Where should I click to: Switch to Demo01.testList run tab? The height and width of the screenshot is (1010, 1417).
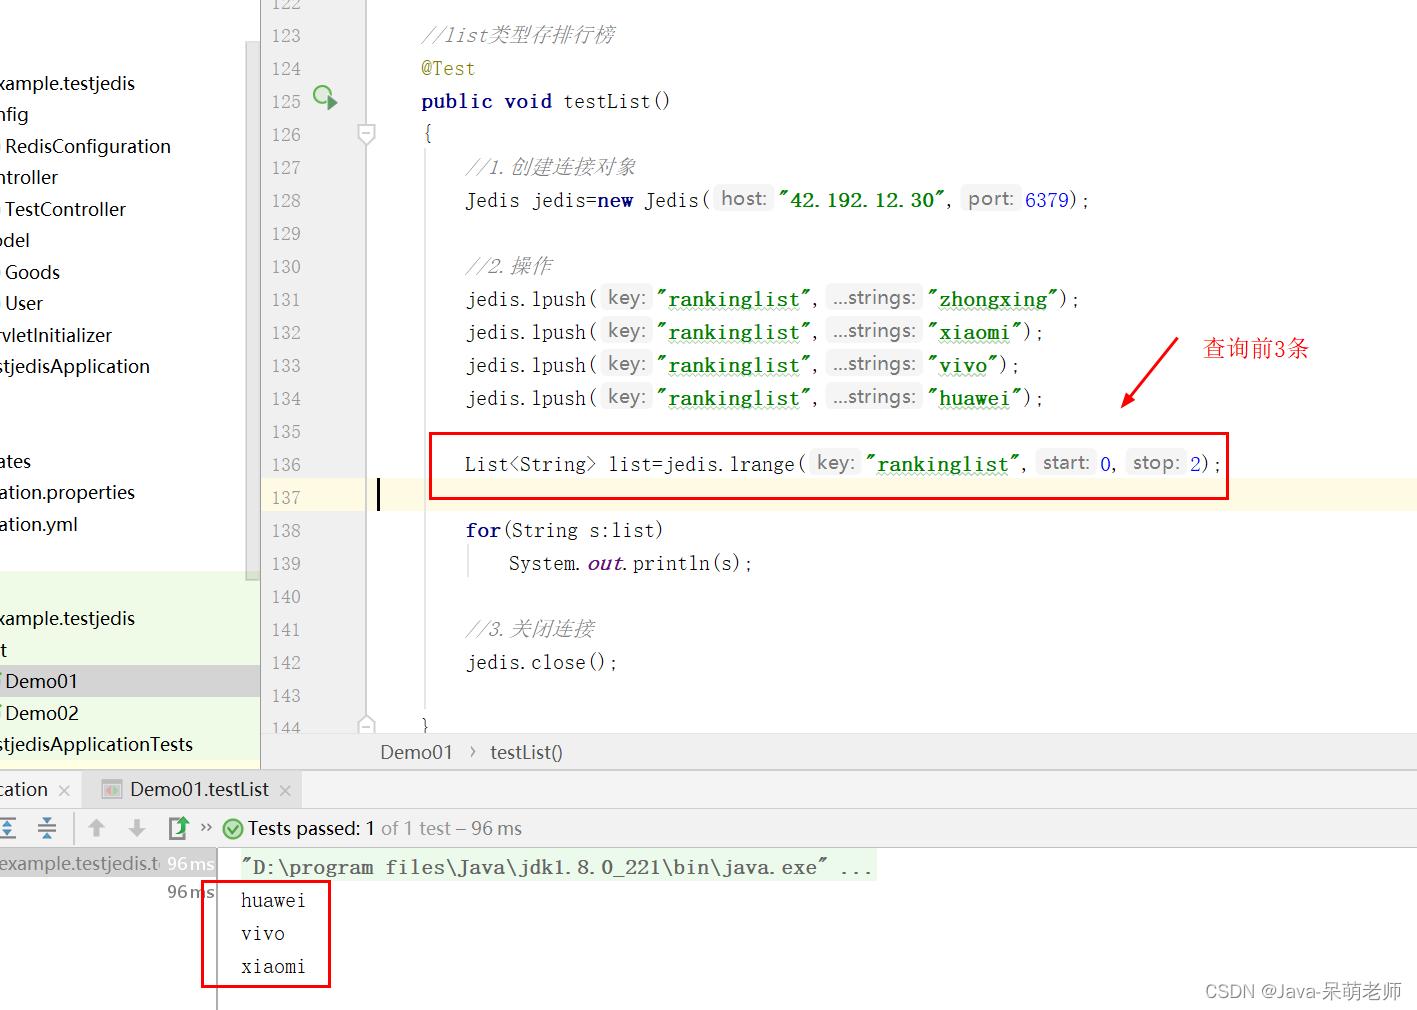pos(199,790)
